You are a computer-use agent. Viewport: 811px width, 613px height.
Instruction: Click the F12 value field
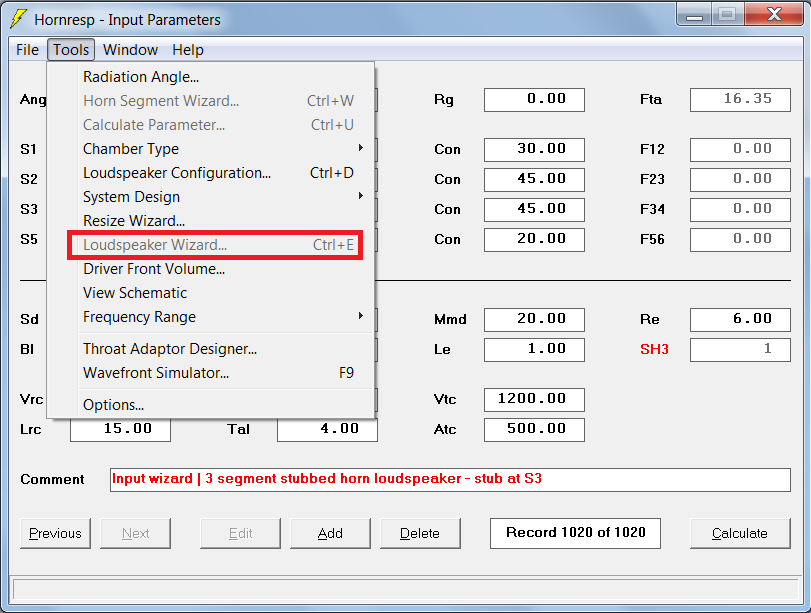click(740, 149)
